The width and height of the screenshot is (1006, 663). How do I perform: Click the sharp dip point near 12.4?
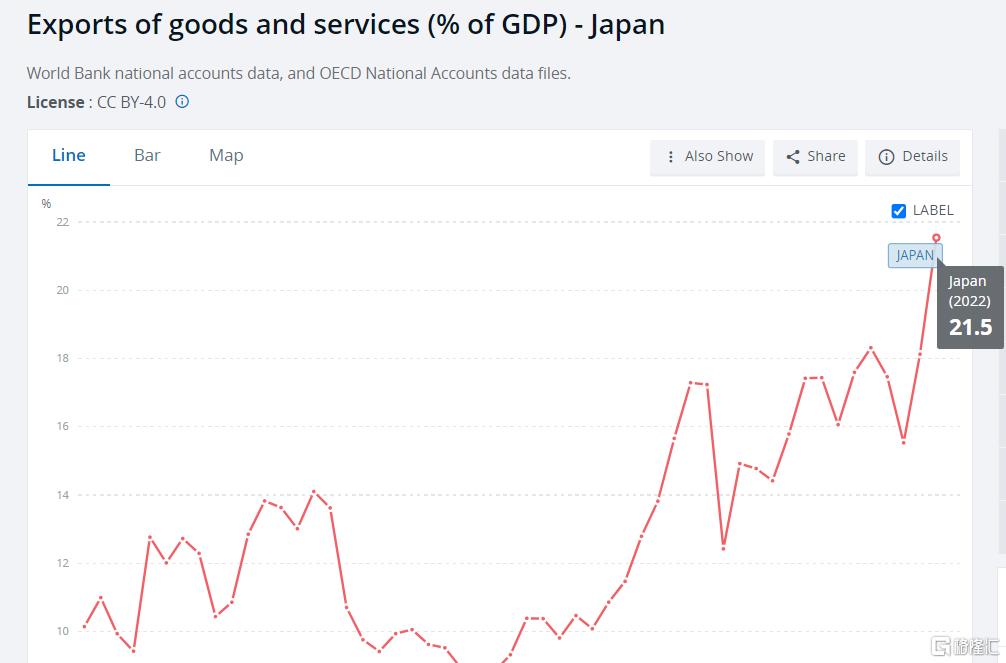(723, 547)
